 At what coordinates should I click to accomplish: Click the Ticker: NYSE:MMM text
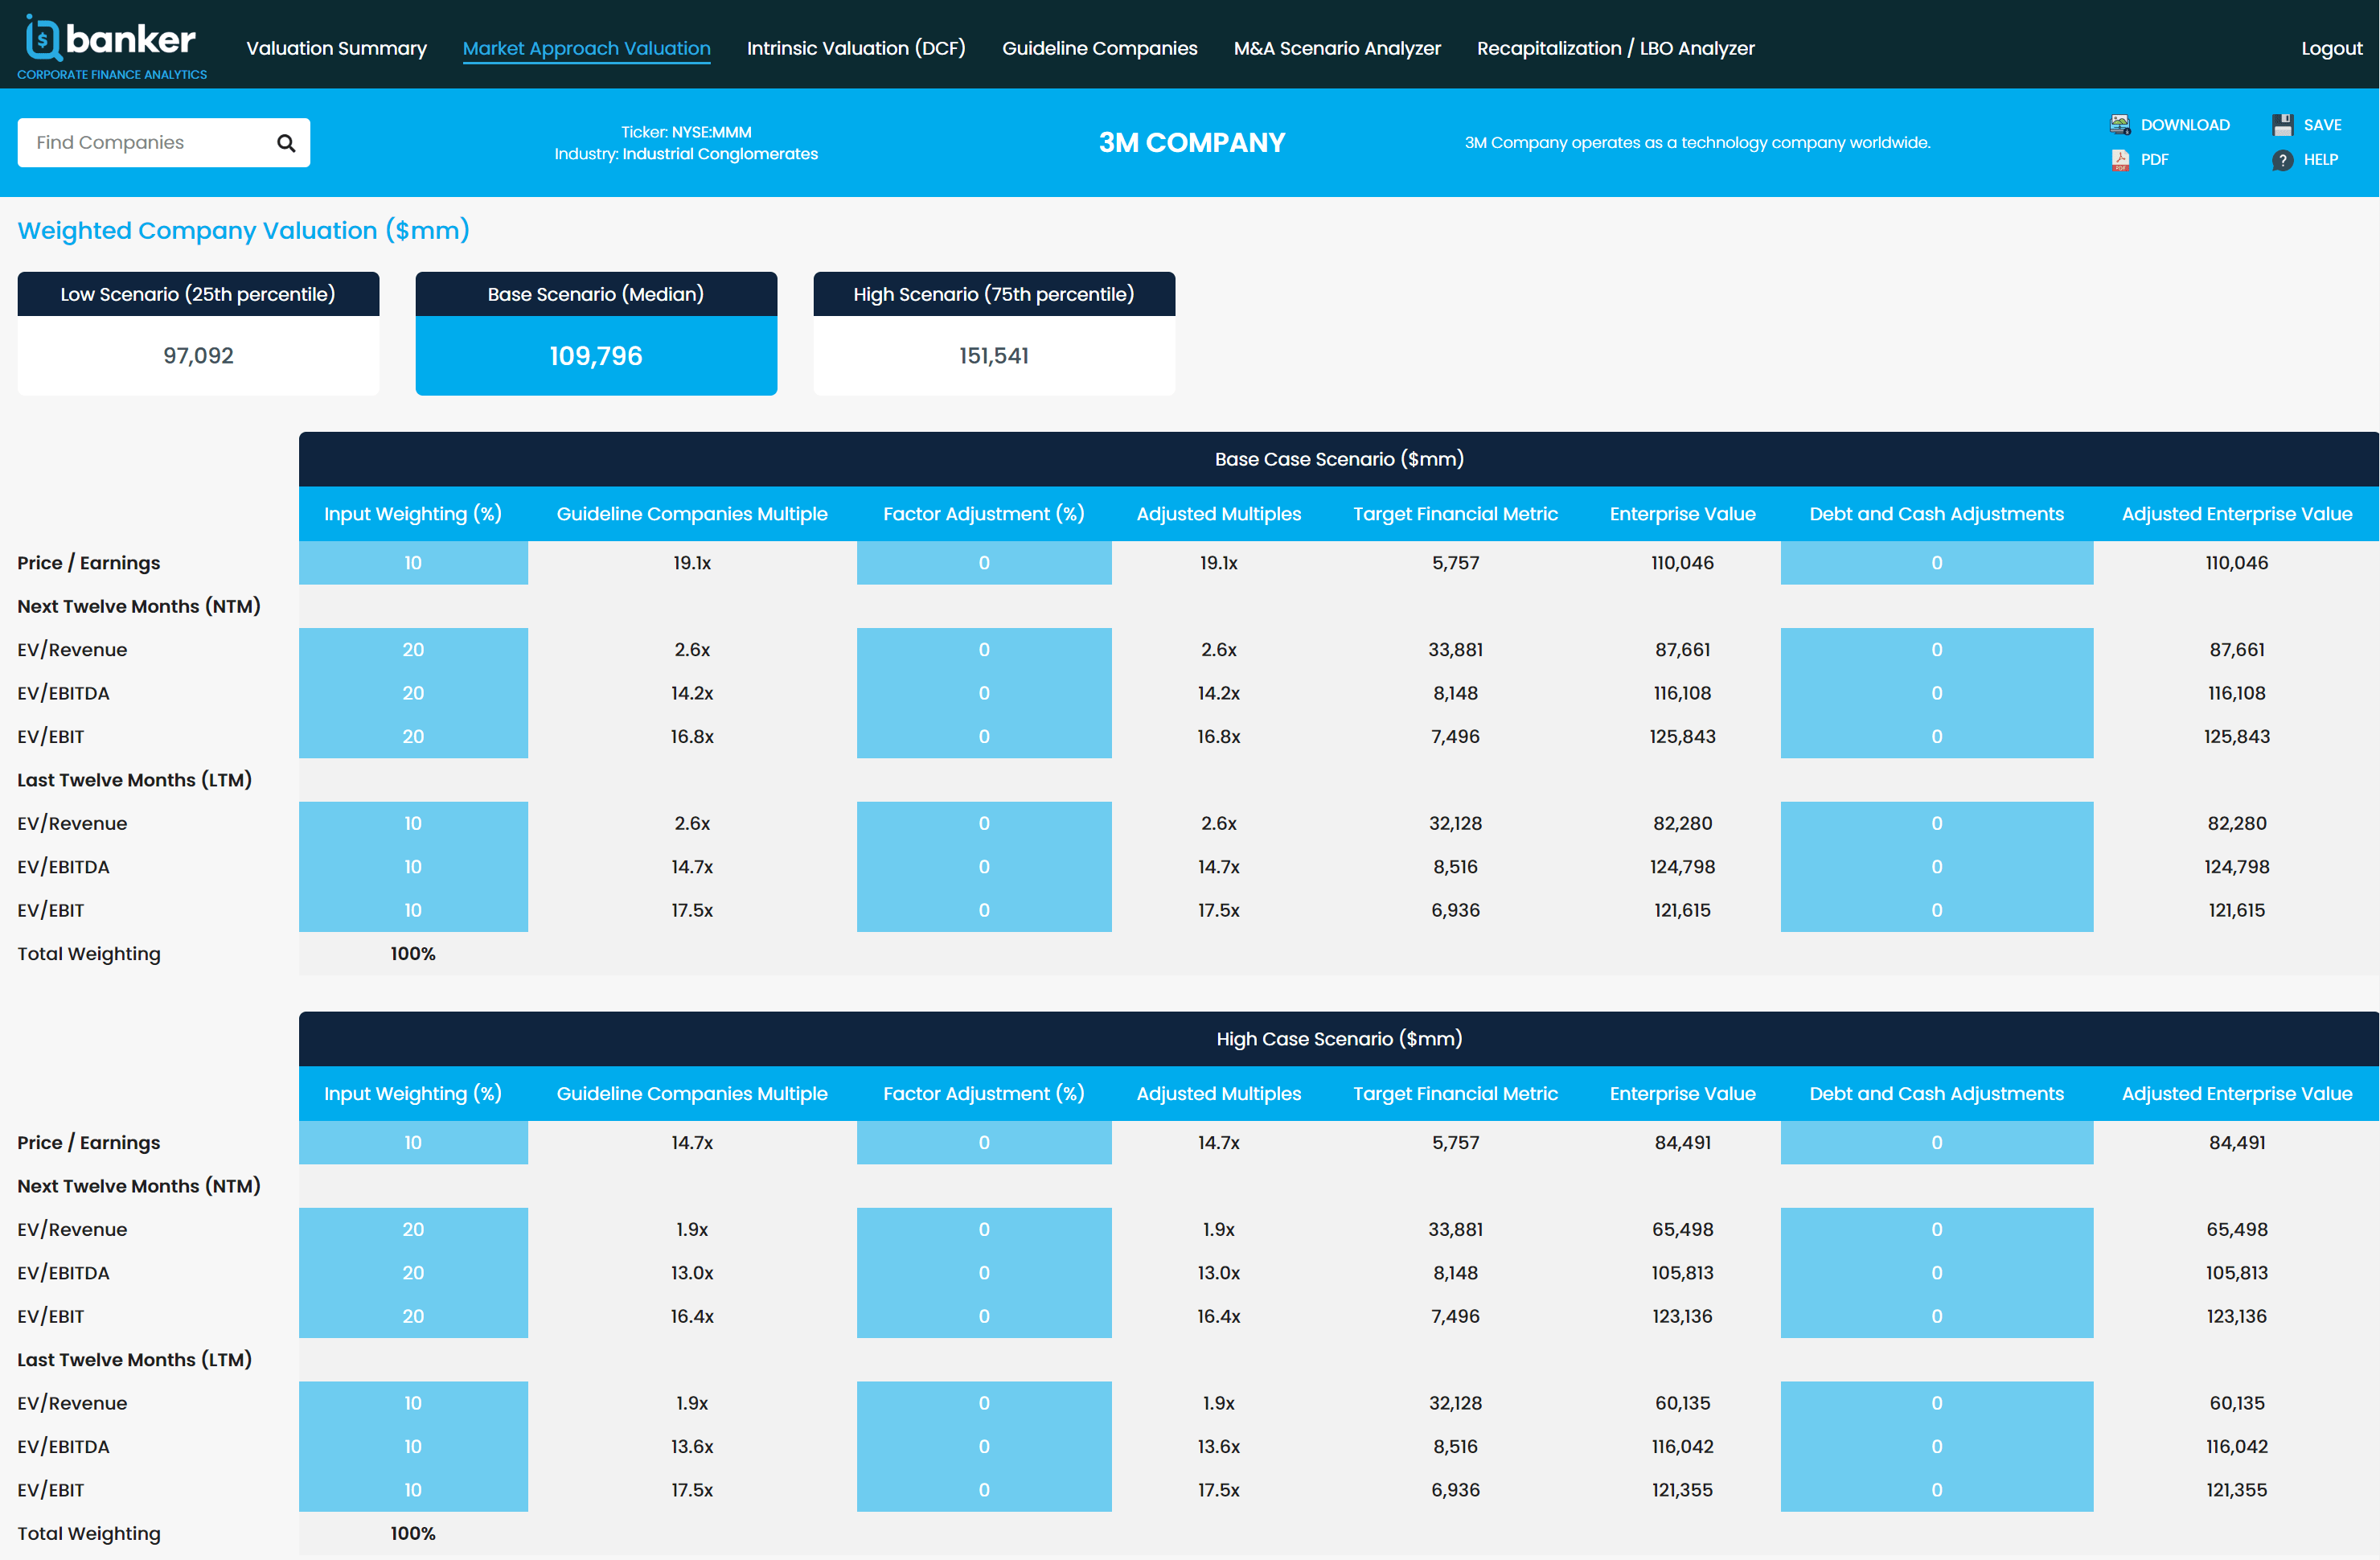686,132
